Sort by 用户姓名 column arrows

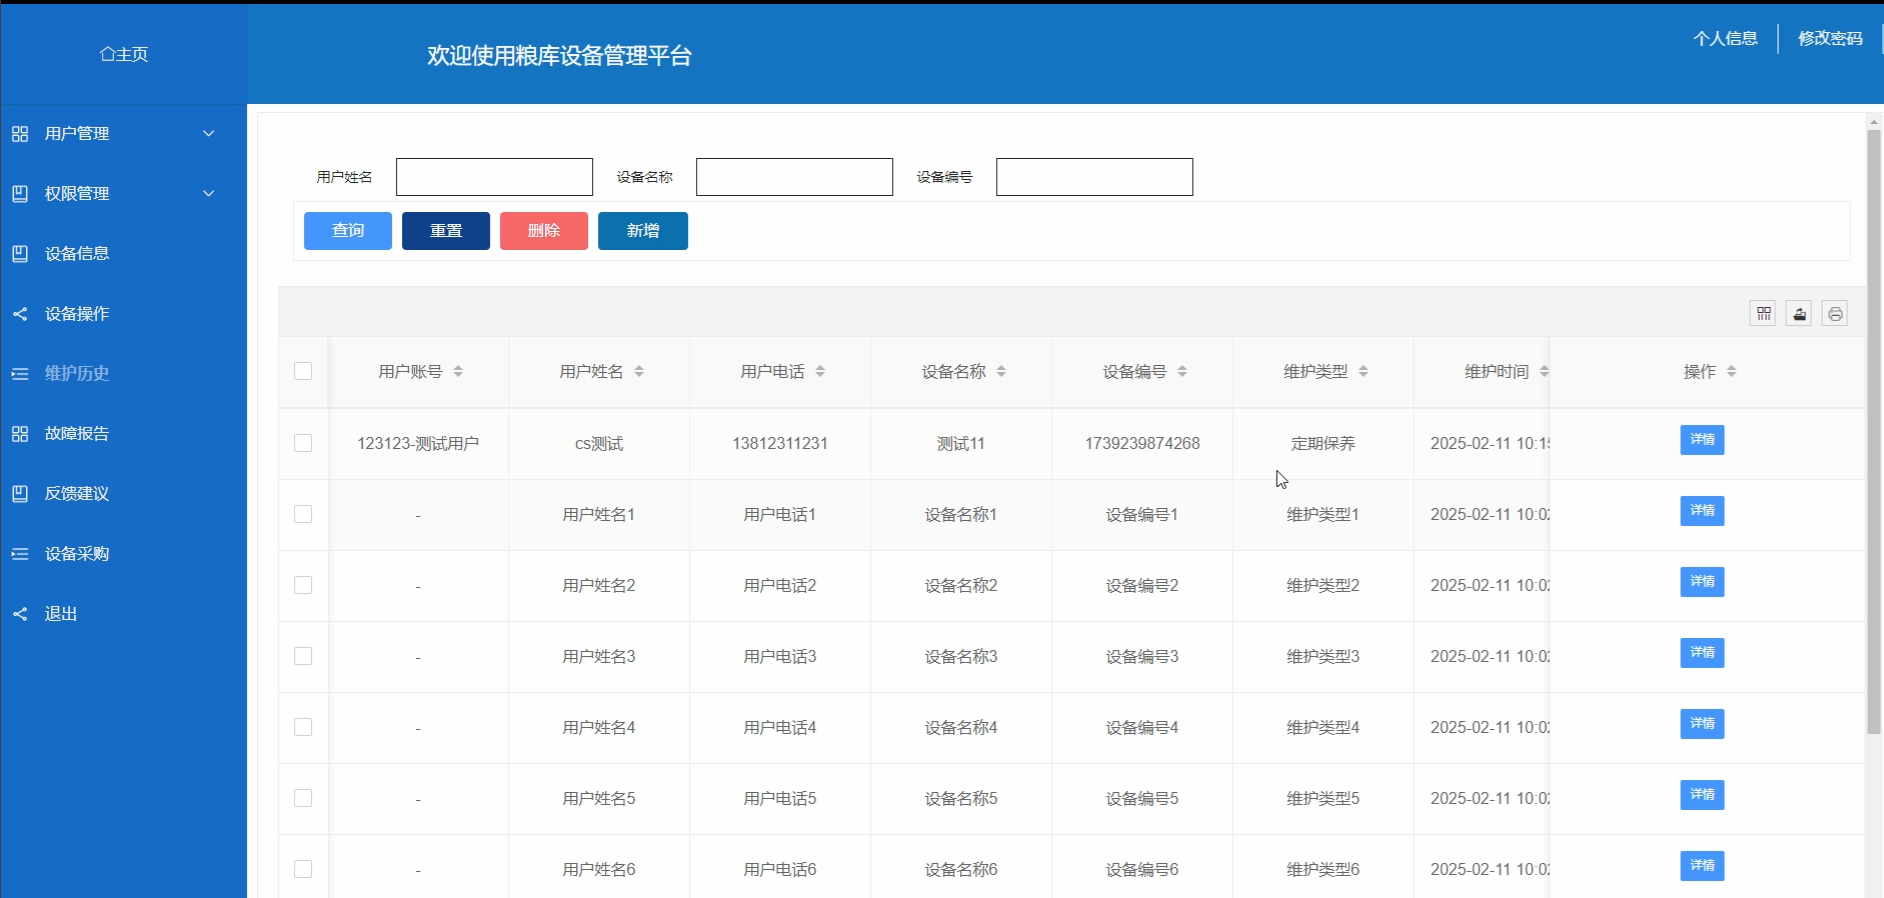pyautogui.click(x=639, y=372)
